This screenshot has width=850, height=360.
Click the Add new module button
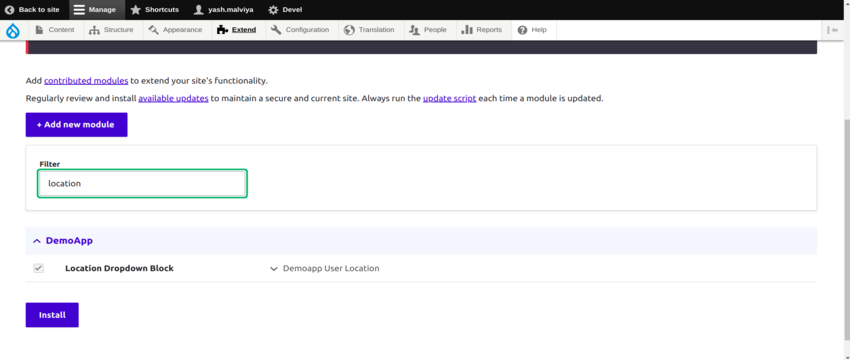click(76, 125)
